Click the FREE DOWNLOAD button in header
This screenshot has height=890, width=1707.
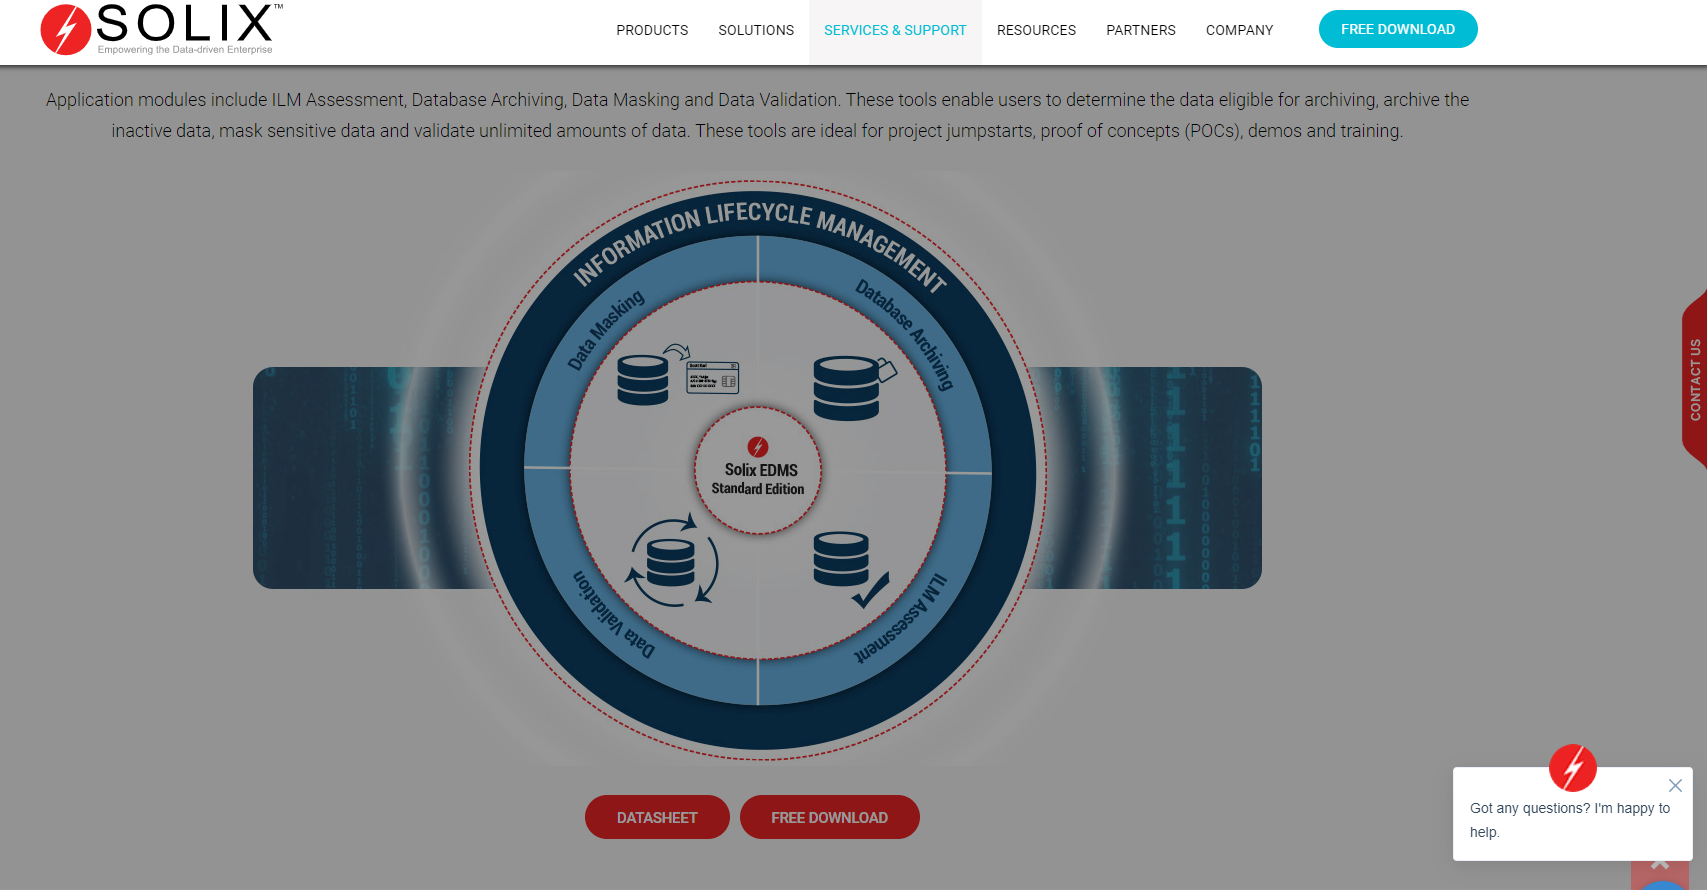pos(1398,29)
